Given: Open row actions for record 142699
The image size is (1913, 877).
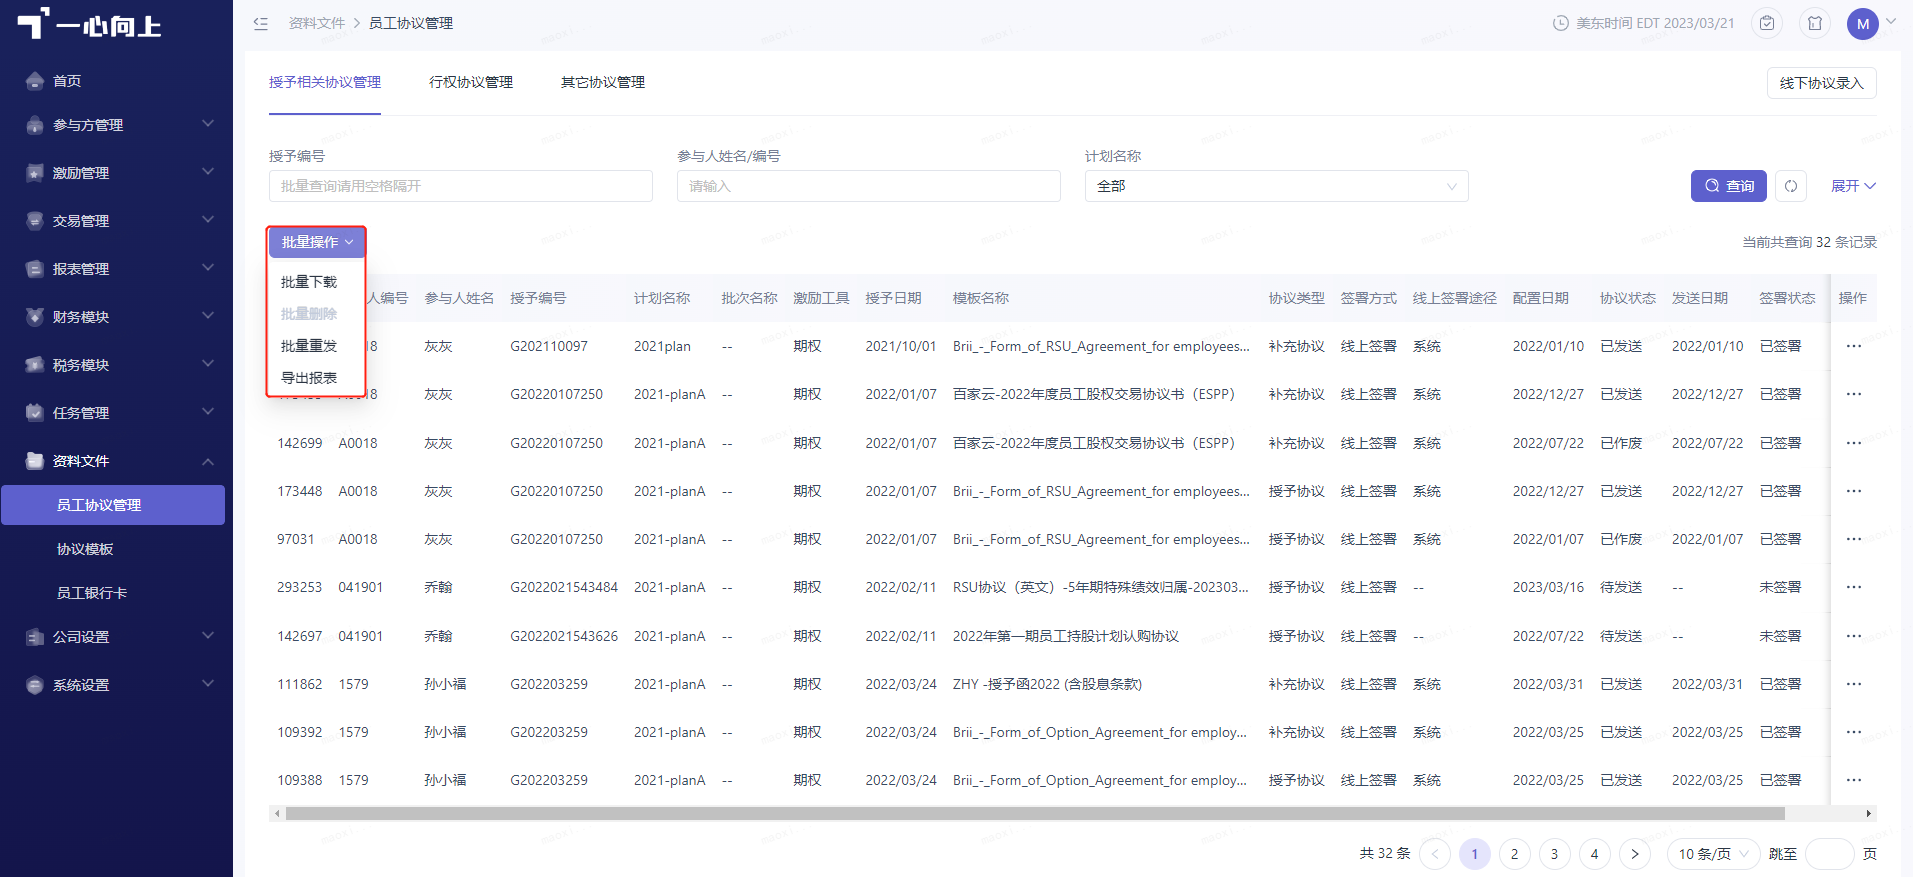Looking at the screenshot, I should (1854, 443).
